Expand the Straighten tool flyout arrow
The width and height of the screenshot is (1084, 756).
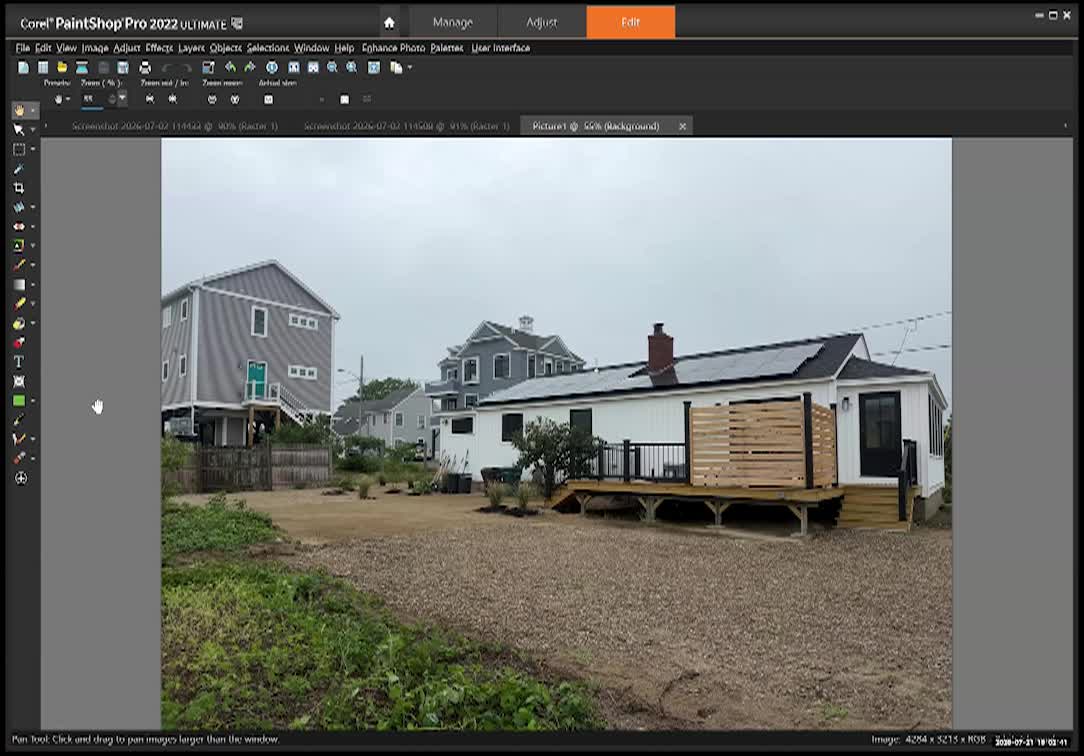point(32,207)
